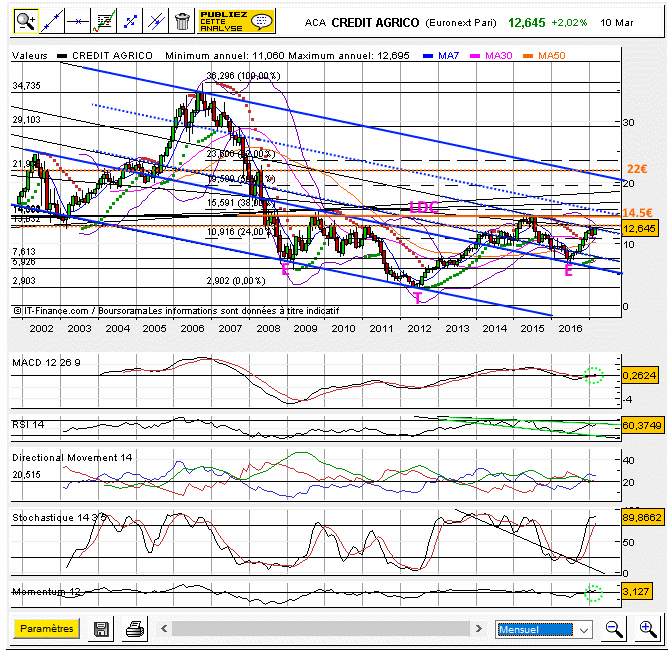
Task: Select the dashed segment drawing tool
Action: pos(130,21)
